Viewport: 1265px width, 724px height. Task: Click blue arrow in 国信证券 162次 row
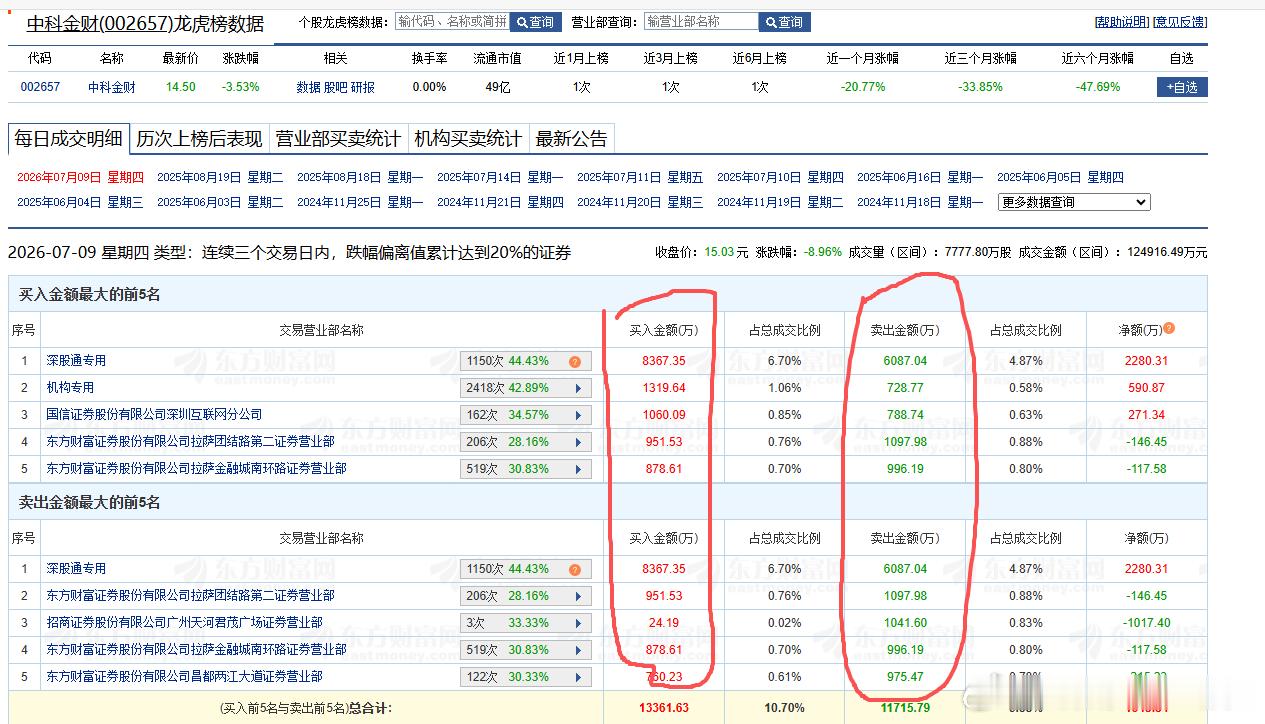tap(578, 415)
